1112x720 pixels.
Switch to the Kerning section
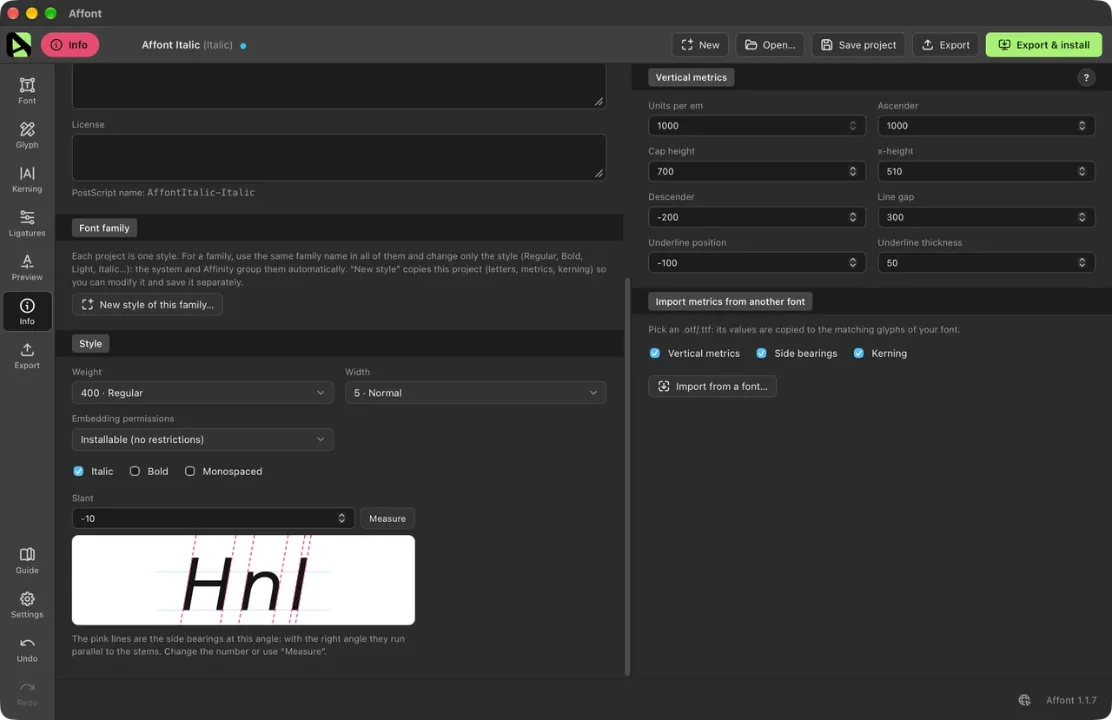(x=27, y=179)
